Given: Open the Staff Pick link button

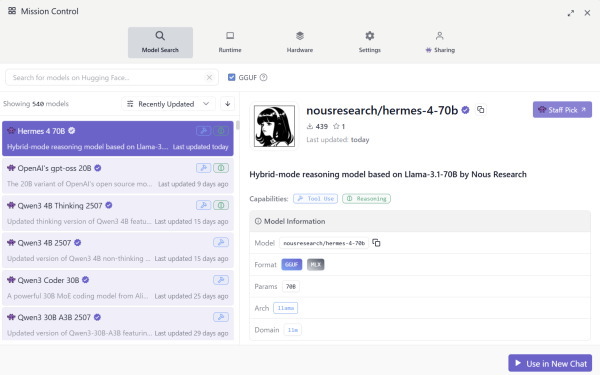Looking at the screenshot, I should 562,110.
